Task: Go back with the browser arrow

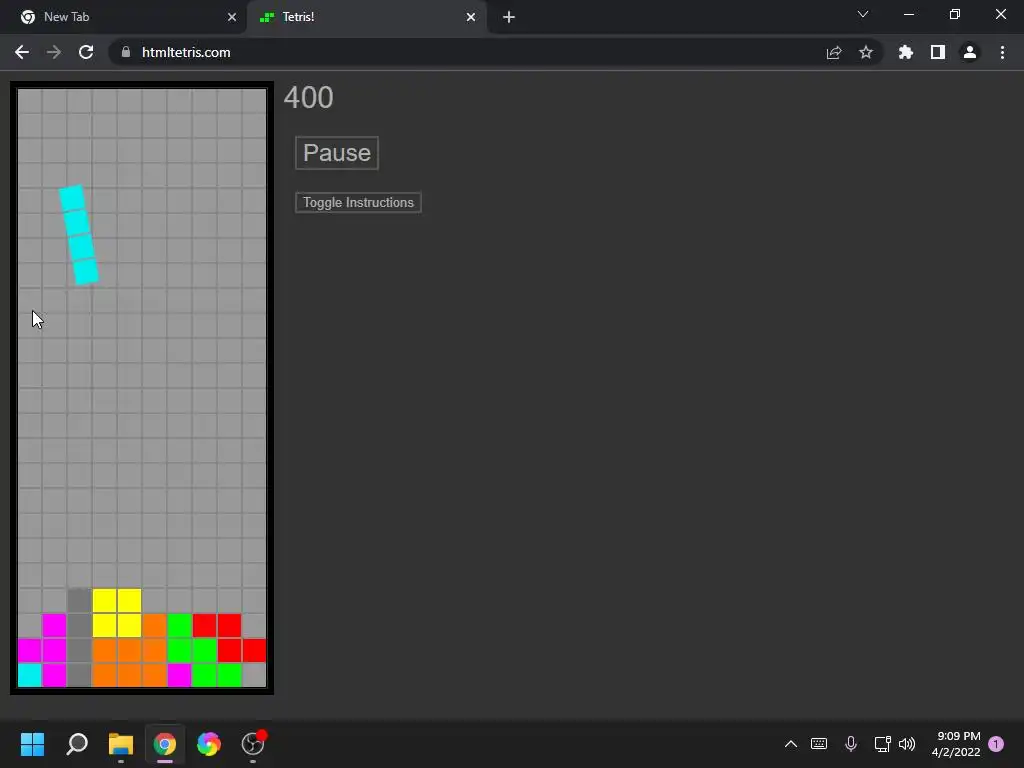Action: pos(22,52)
